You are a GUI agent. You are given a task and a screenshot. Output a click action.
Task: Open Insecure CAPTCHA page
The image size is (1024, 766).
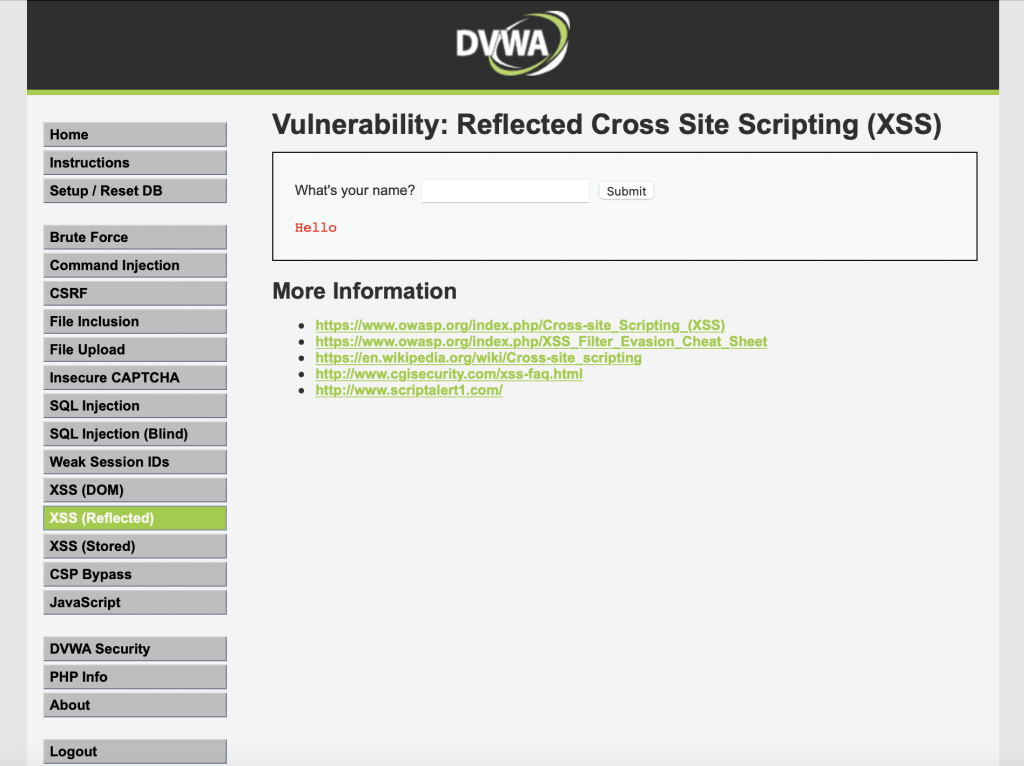[135, 377]
